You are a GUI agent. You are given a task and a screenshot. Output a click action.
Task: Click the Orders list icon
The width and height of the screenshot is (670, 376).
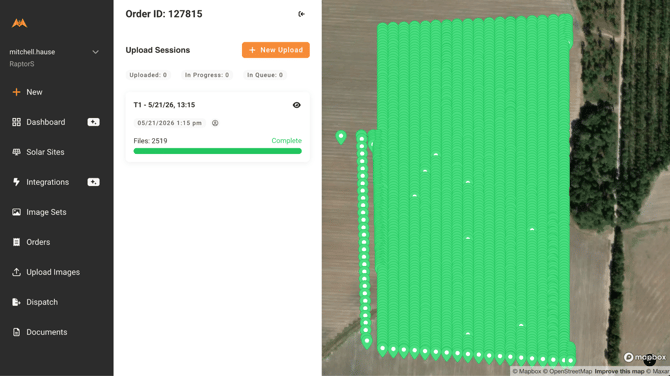click(x=16, y=242)
